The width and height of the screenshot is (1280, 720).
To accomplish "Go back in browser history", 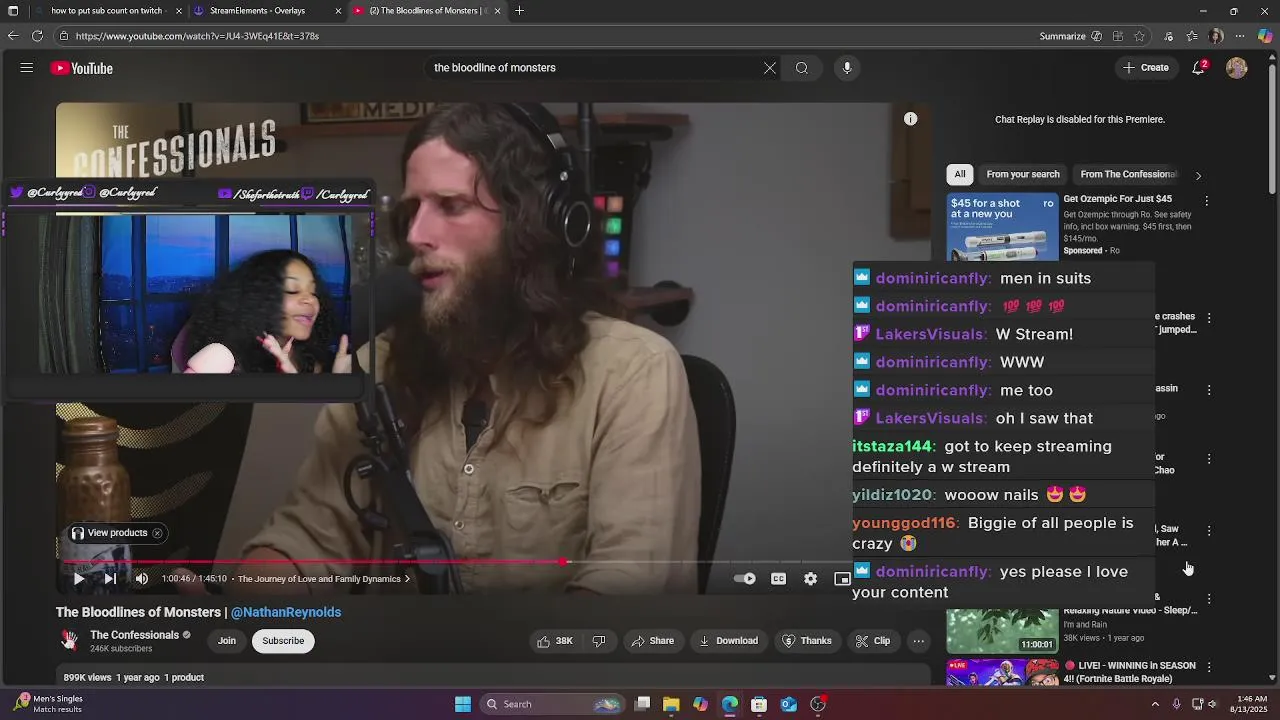I will 12,36.
